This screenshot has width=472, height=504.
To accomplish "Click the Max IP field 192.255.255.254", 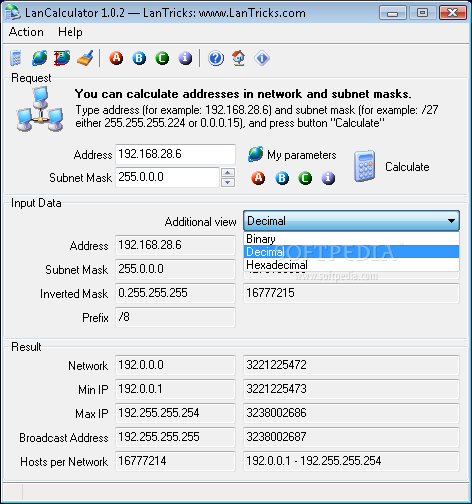I will pos(176,413).
